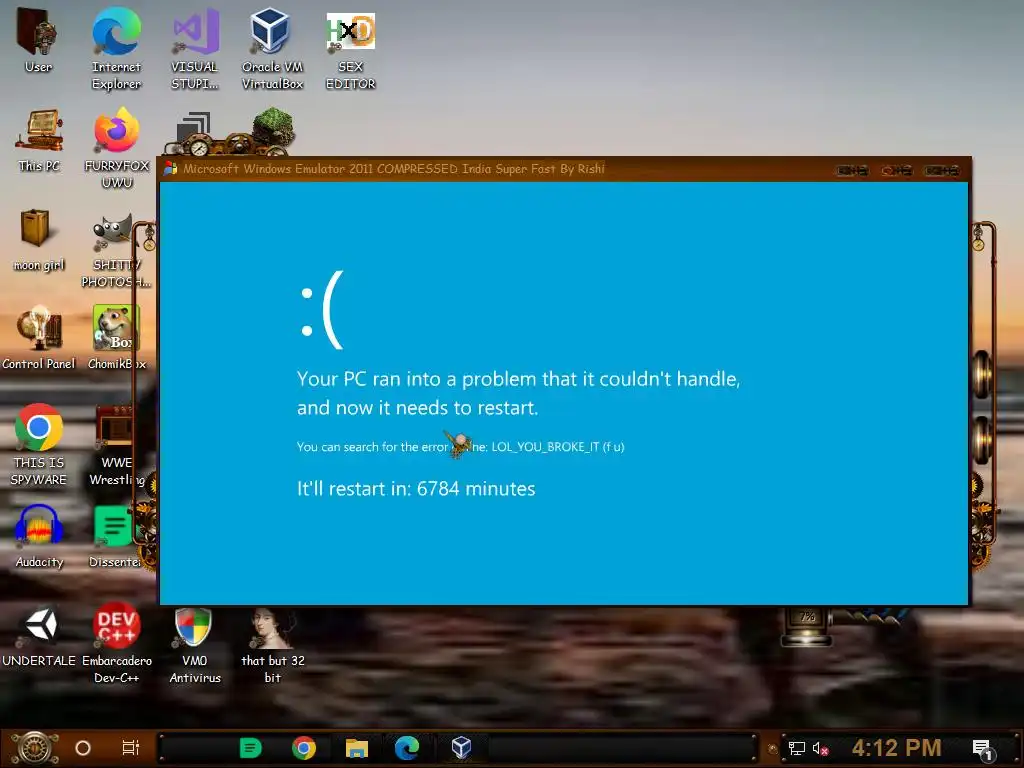Launch Embarcadero Dev-C++ shortcut
Image resolution: width=1024 pixels, height=768 pixels.
tap(116, 645)
